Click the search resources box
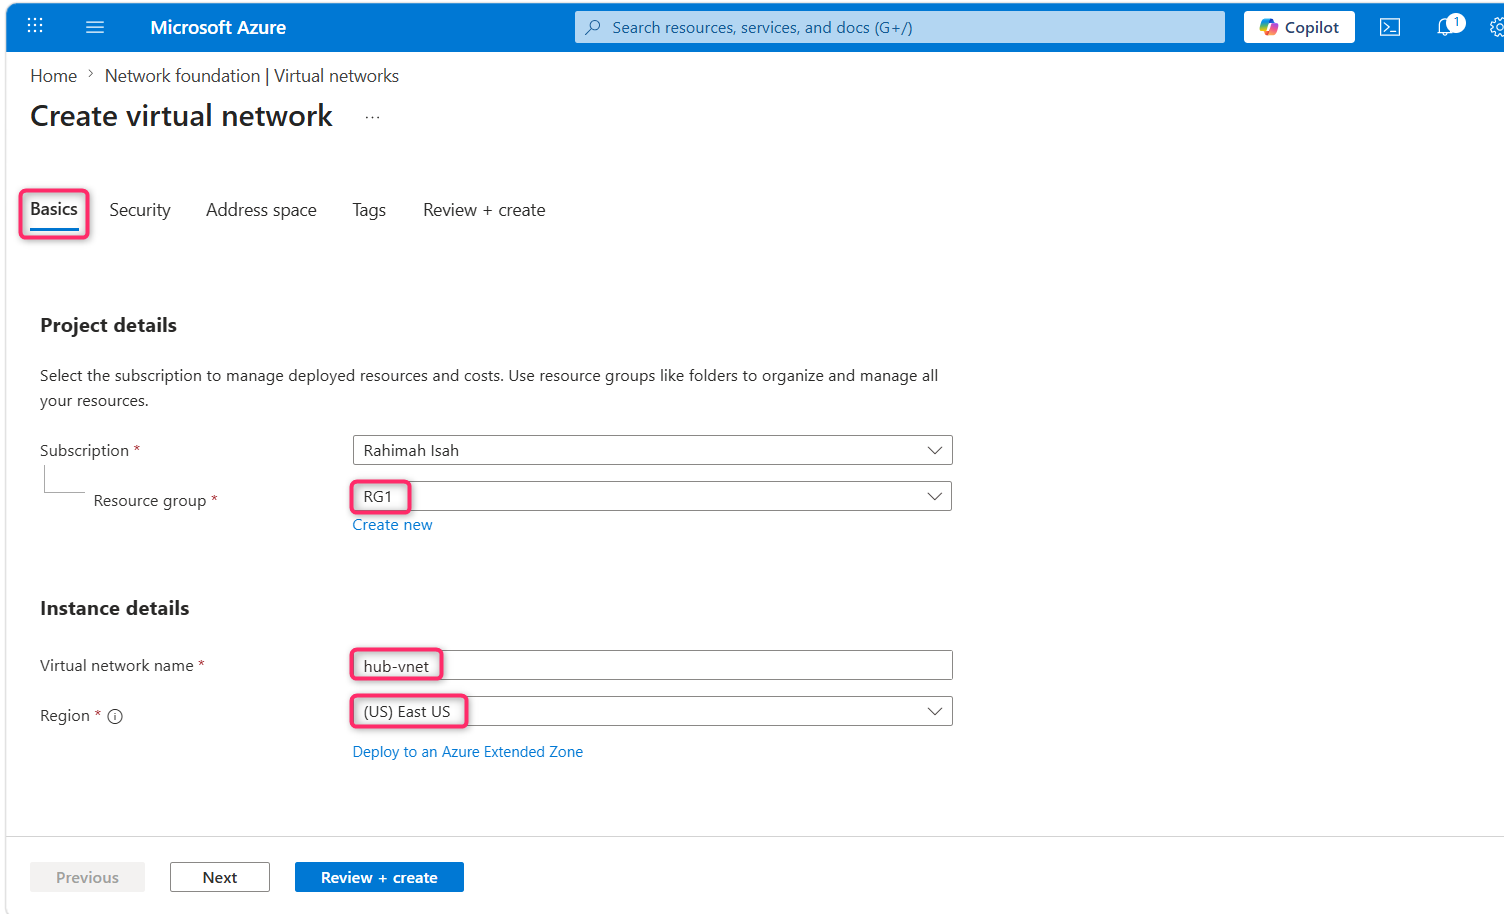Viewport: 1504px width, 914px height. click(899, 27)
